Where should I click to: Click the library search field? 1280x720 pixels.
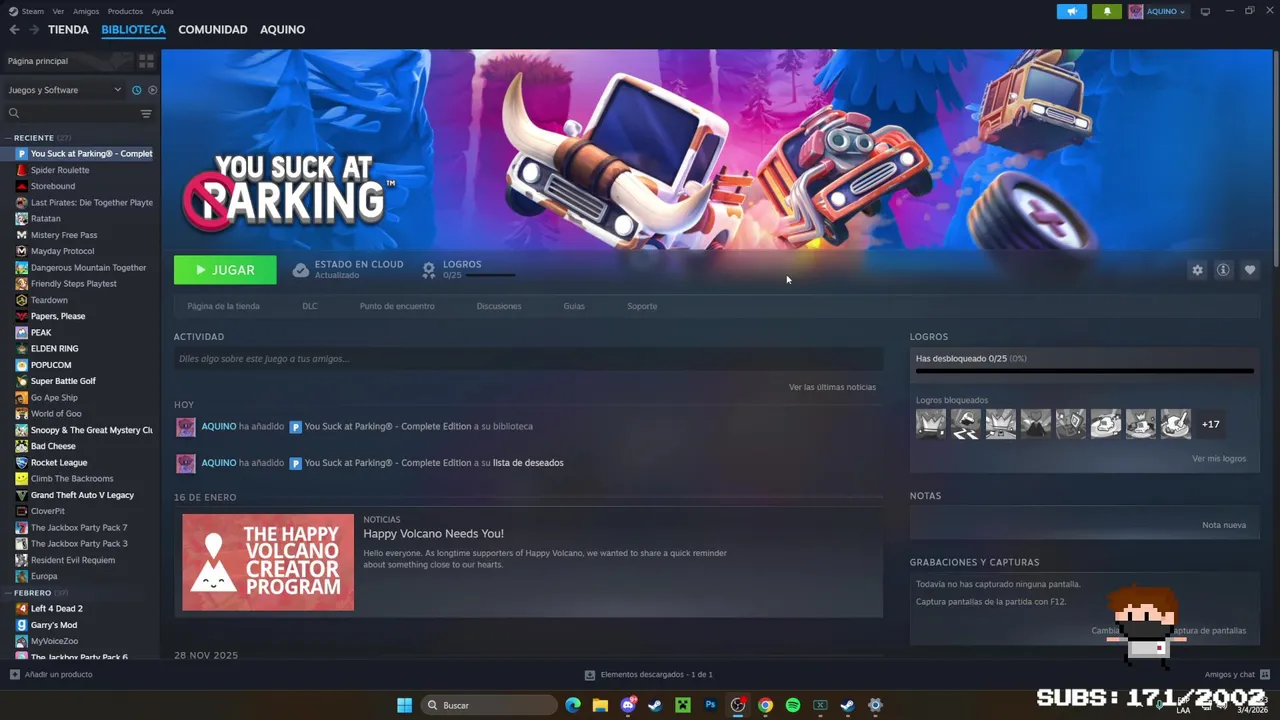click(x=72, y=114)
